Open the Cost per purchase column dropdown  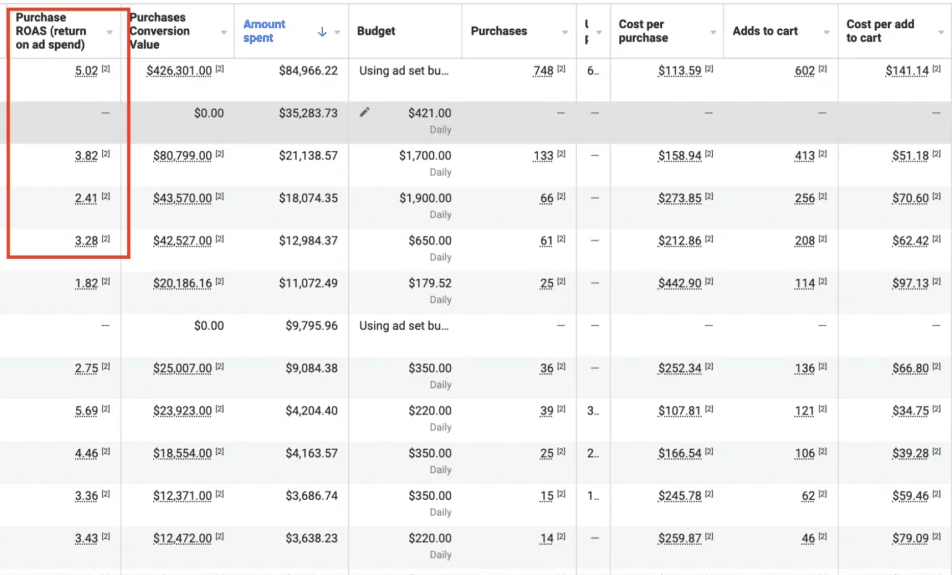click(714, 32)
